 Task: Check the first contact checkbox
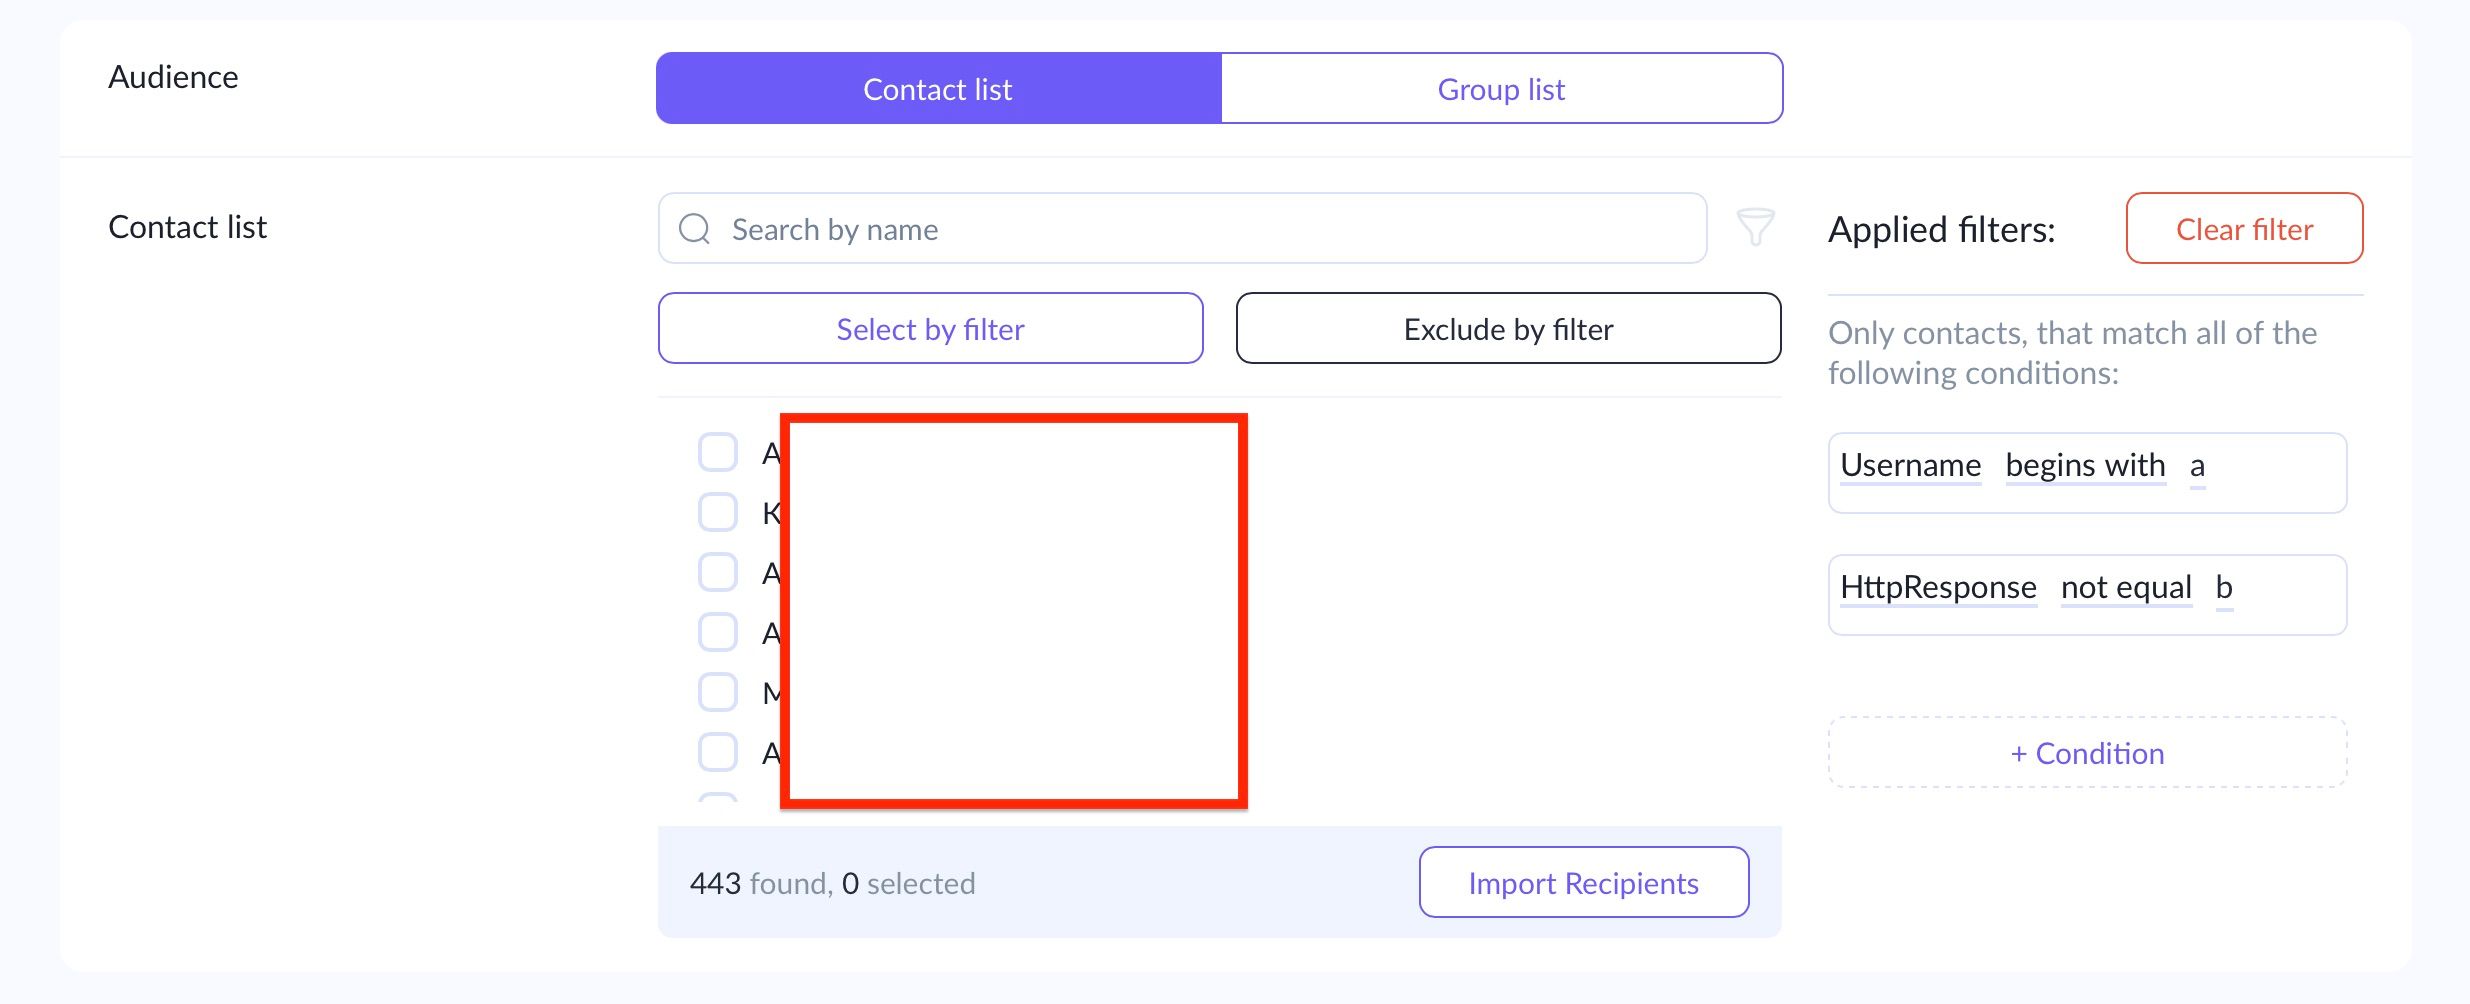tap(717, 452)
